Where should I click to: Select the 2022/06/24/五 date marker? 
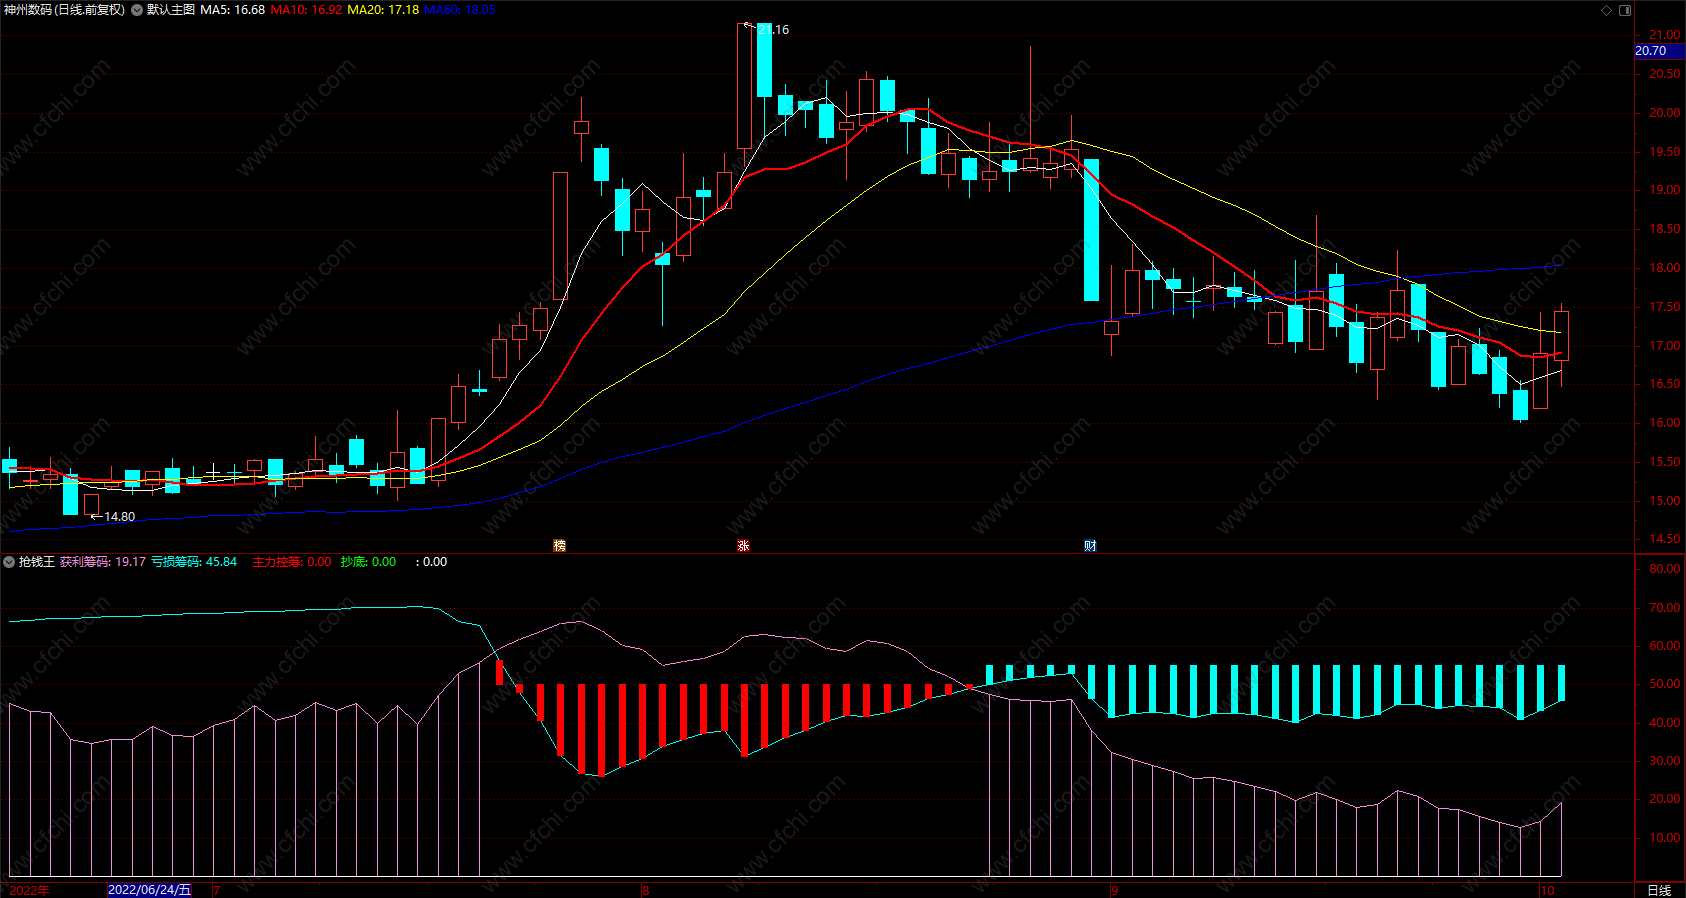(x=149, y=890)
